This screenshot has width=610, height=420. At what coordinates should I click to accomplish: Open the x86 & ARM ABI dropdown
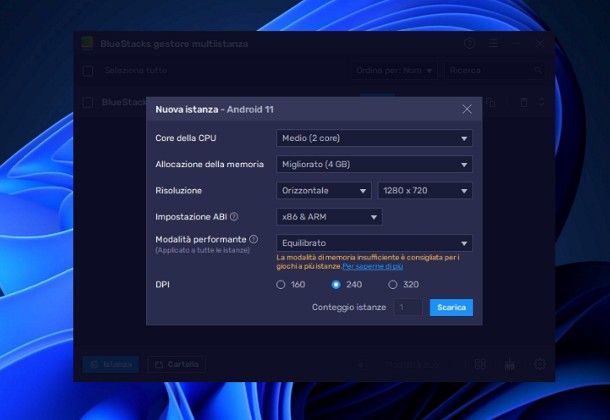pyautogui.click(x=329, y=217)
